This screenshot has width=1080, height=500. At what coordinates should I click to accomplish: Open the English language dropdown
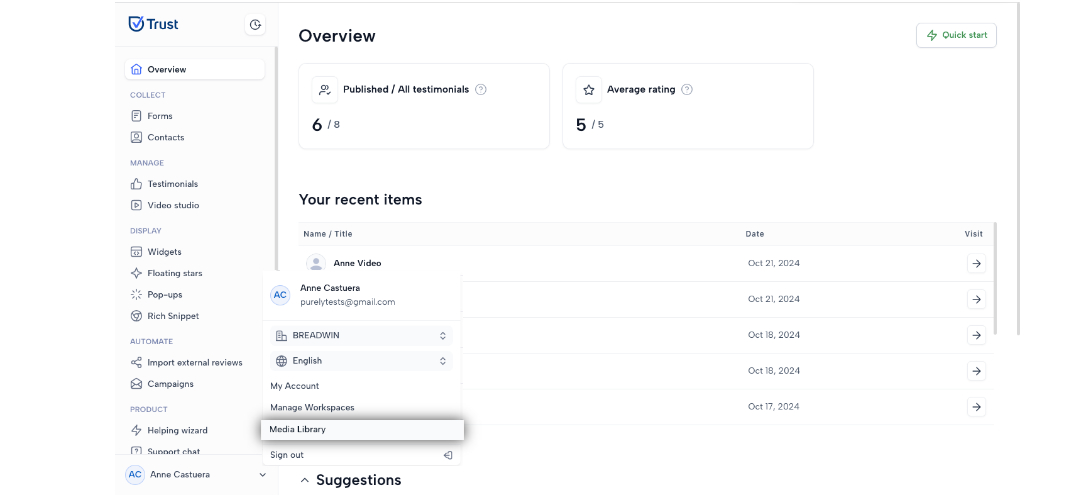click(x=362, y=361)
